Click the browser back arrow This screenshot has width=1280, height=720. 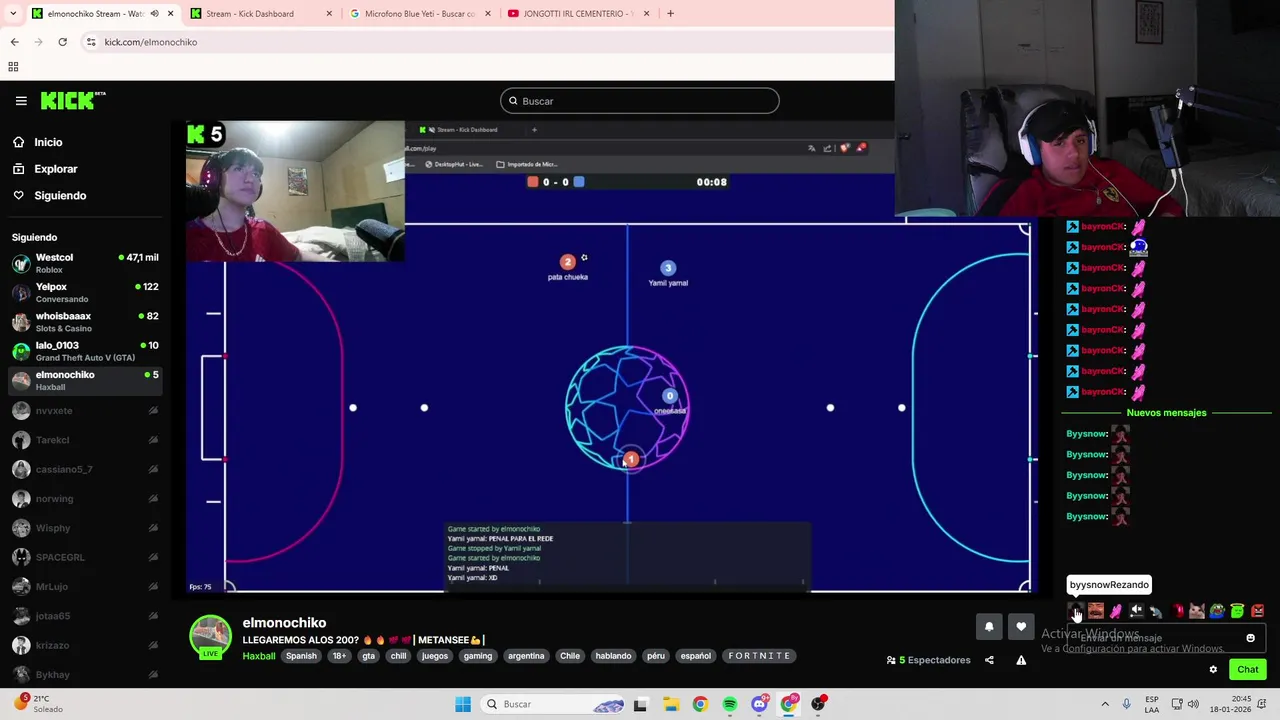pos(14,42)
